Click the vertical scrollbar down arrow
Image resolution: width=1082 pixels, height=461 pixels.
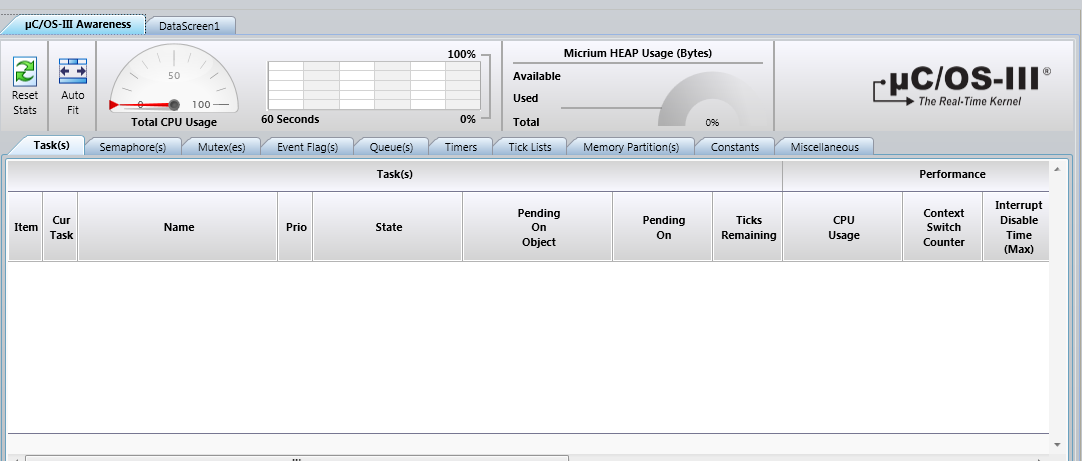click(x=1057, y=445)
